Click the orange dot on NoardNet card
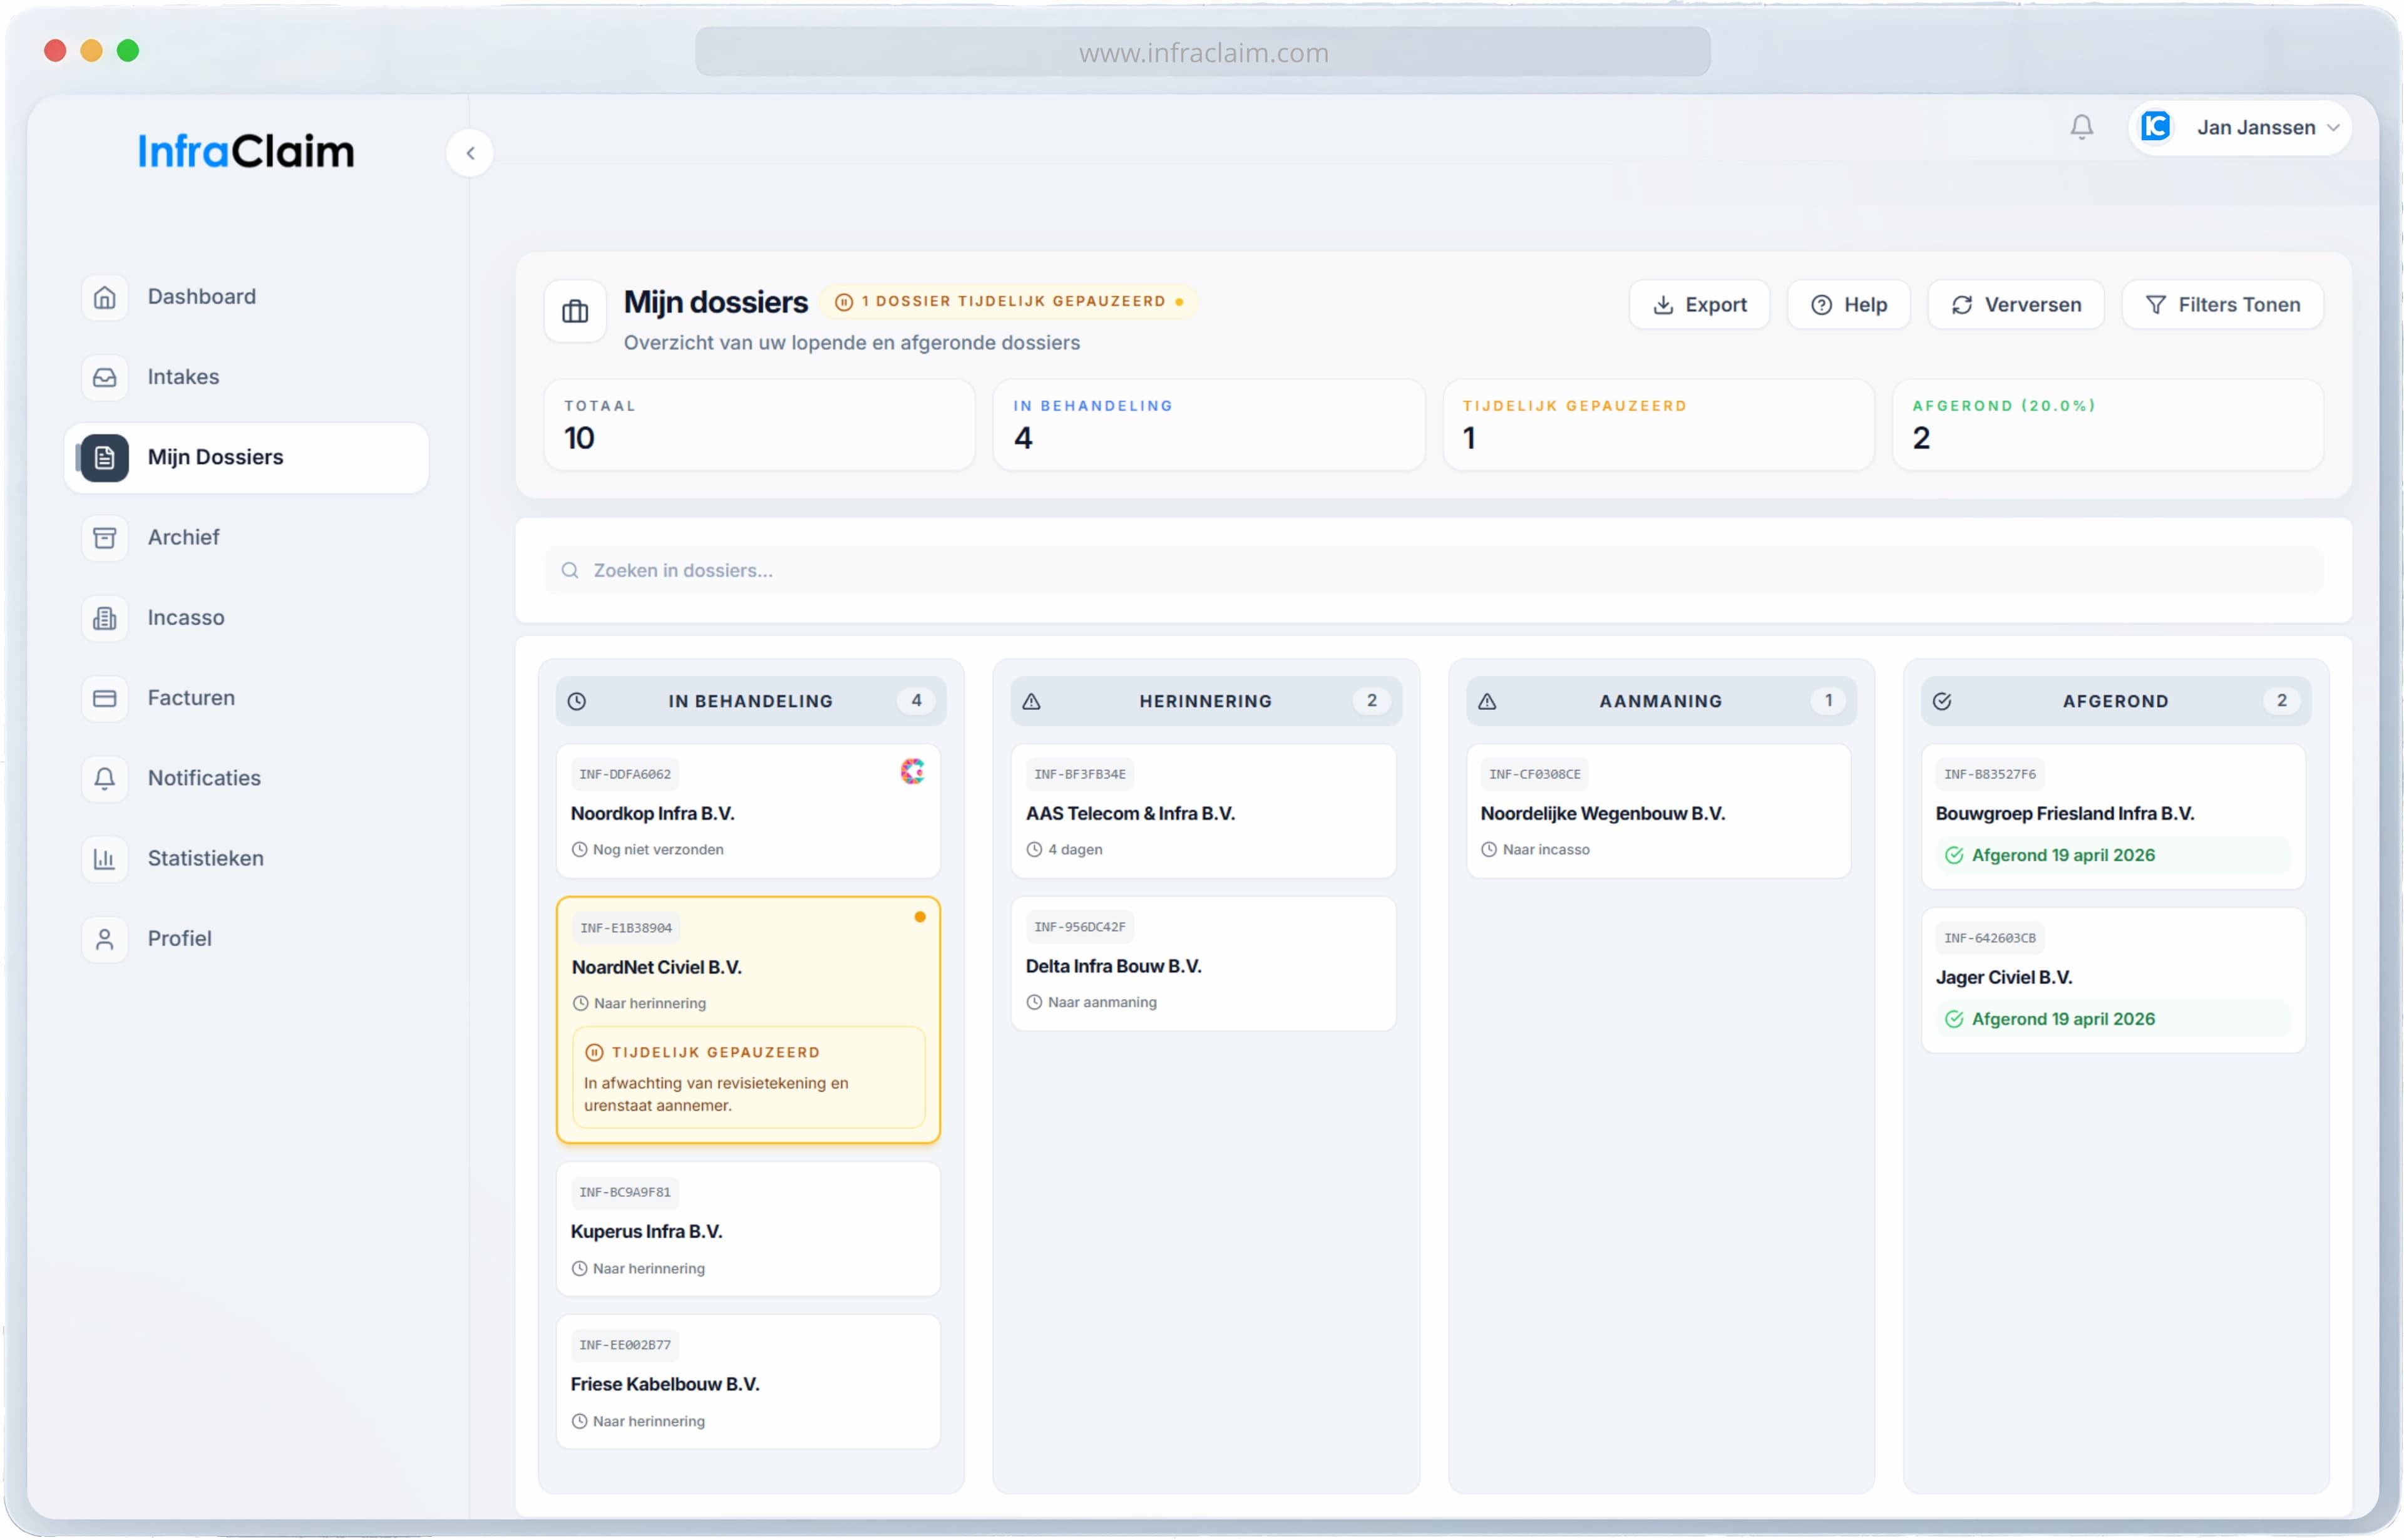The height and width of the screenshot is (1540, 2404). coord(919,917)
